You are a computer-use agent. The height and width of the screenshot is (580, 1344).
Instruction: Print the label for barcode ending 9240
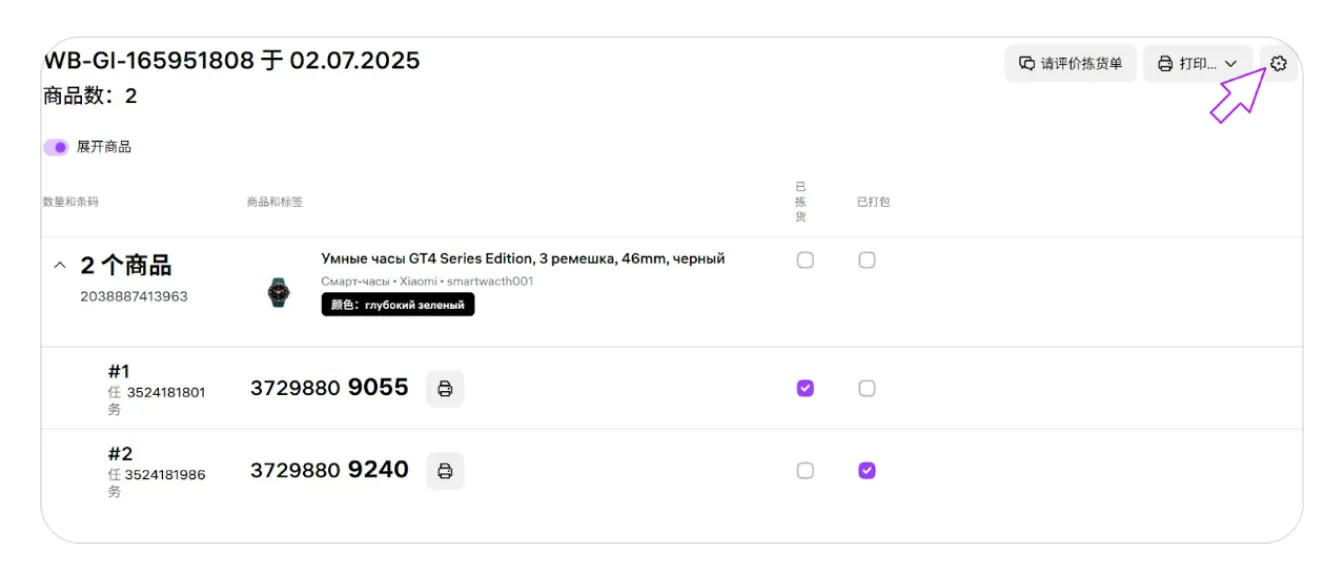[445, 470]
